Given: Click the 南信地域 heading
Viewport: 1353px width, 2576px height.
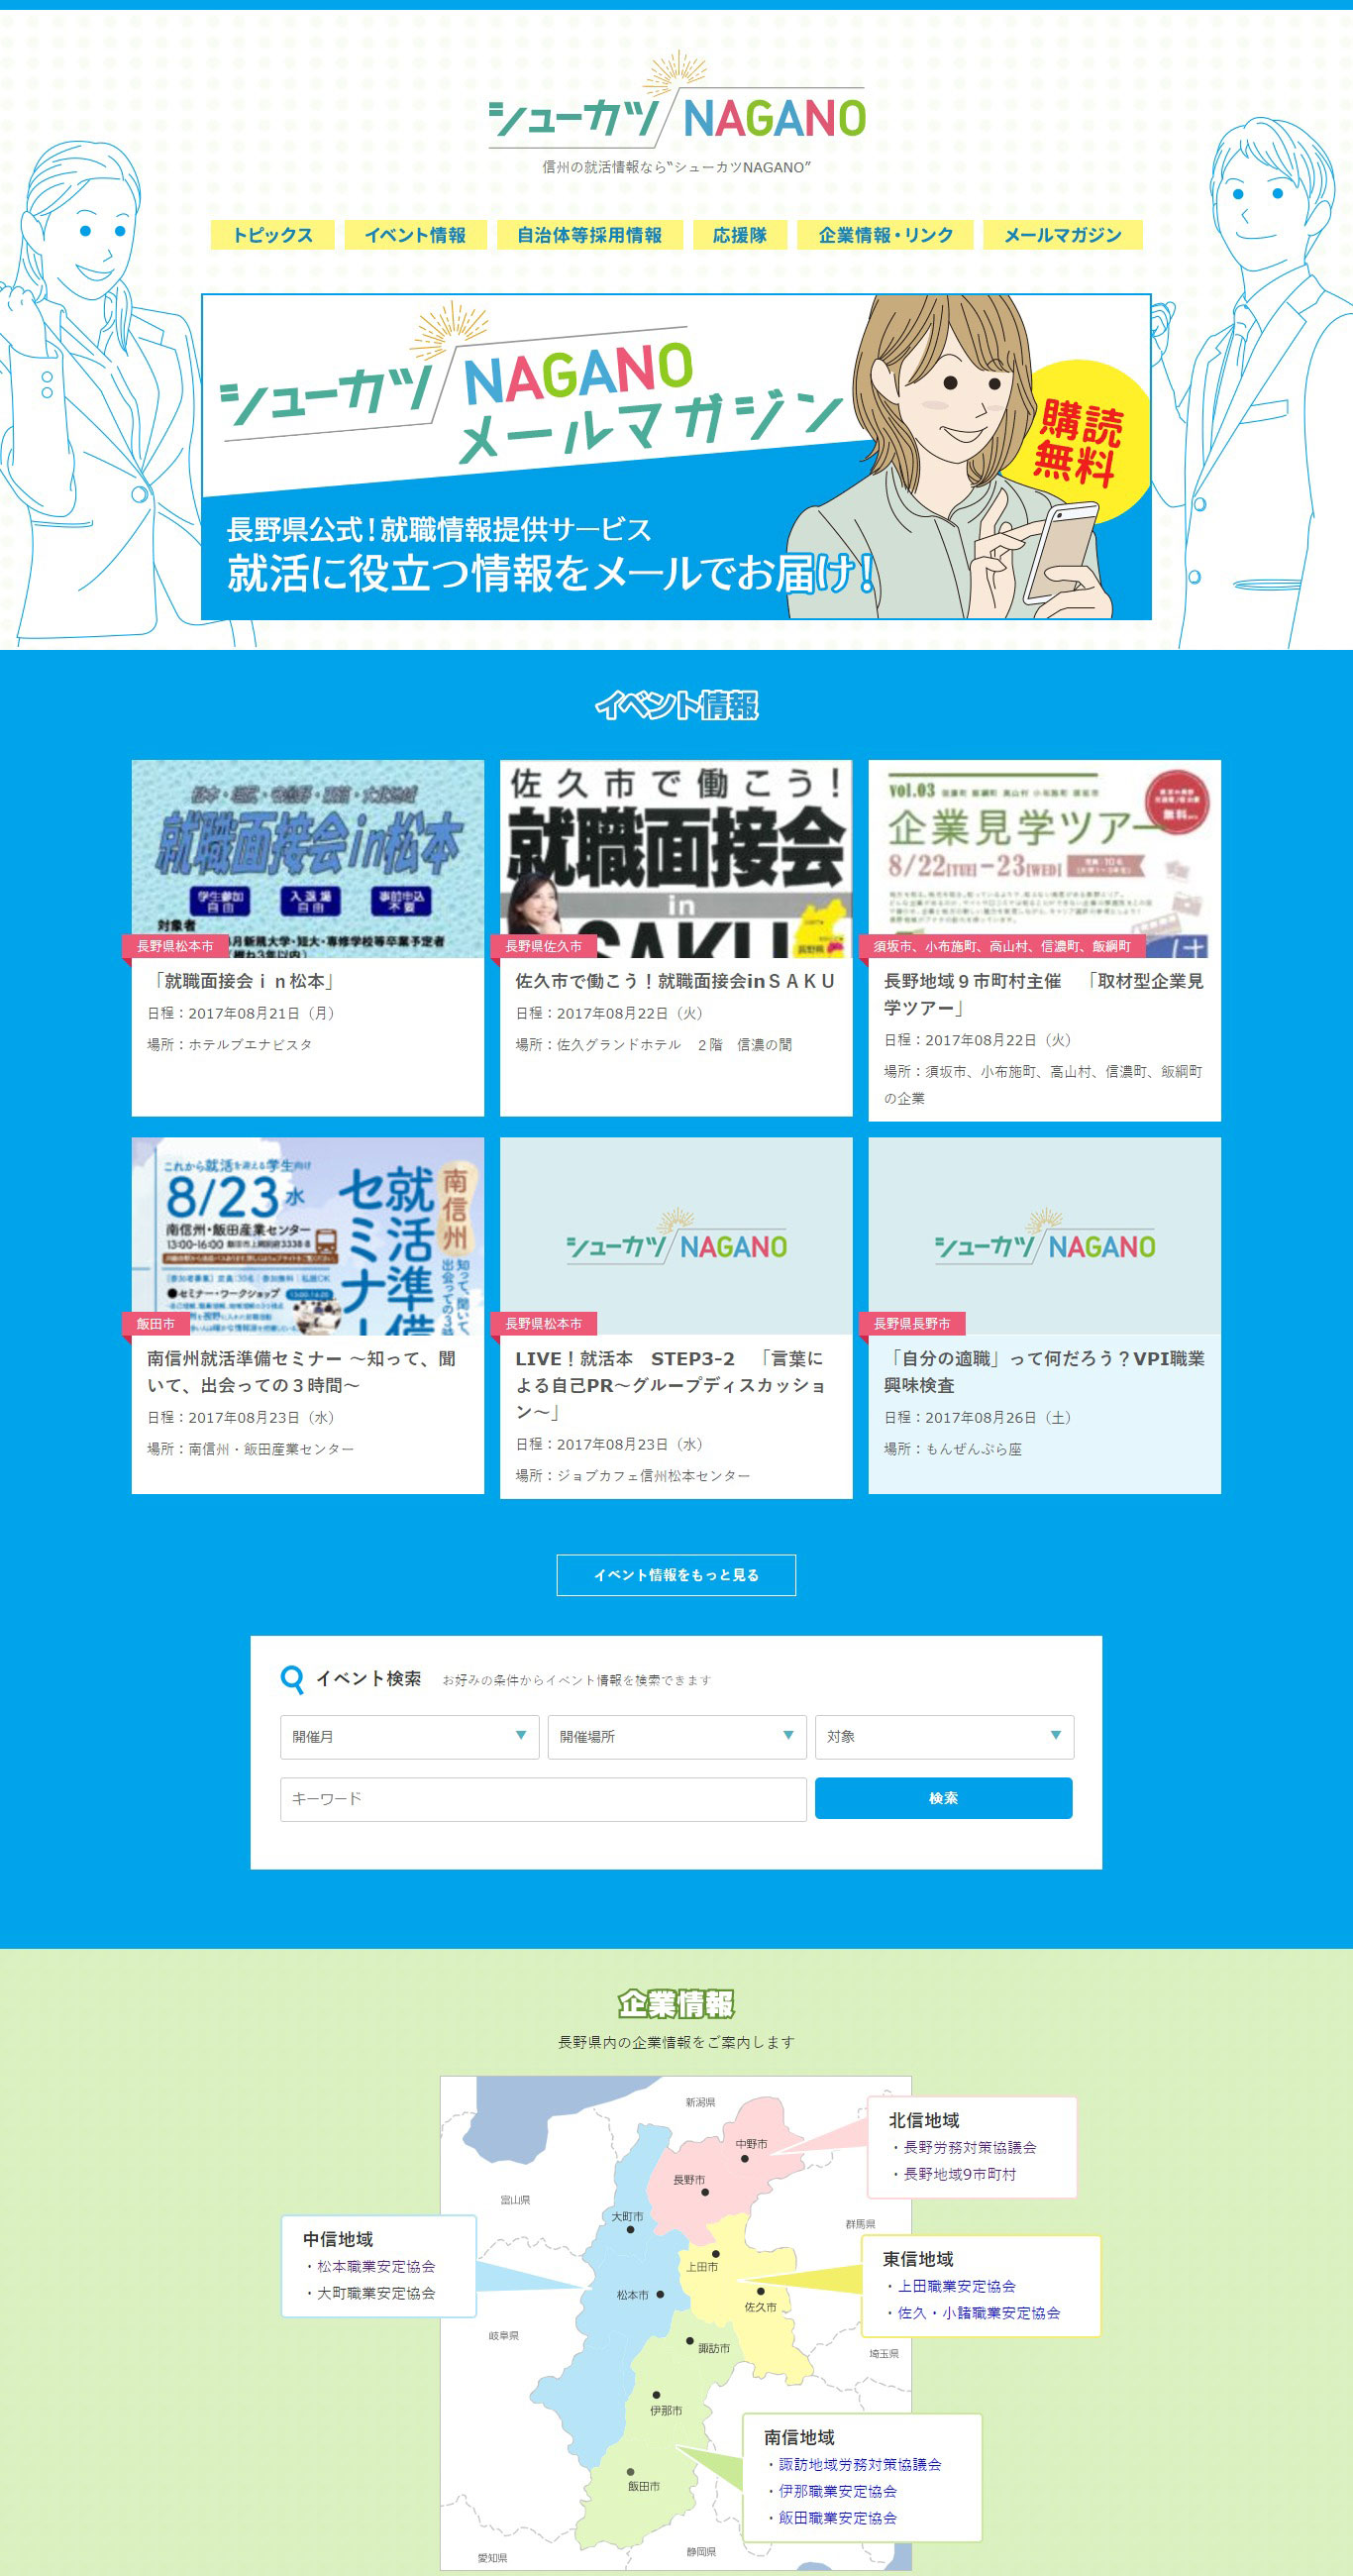Looking at the screenshot, I should [x=799, y=2437].
